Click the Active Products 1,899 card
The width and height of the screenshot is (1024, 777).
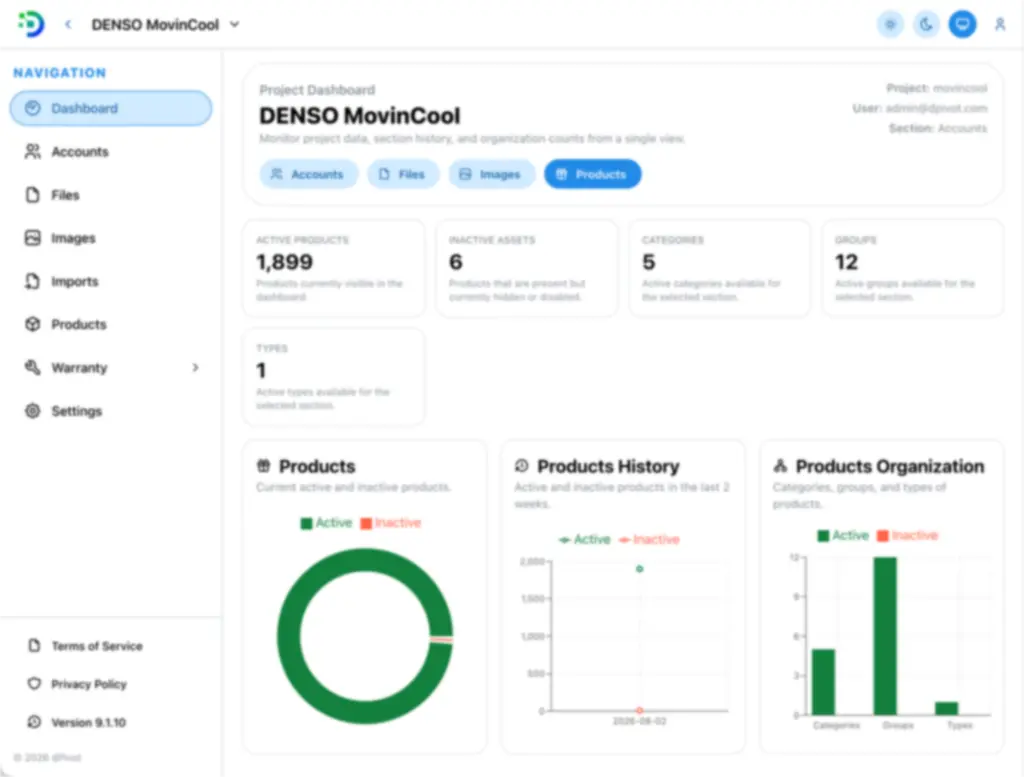coord(334,268)
